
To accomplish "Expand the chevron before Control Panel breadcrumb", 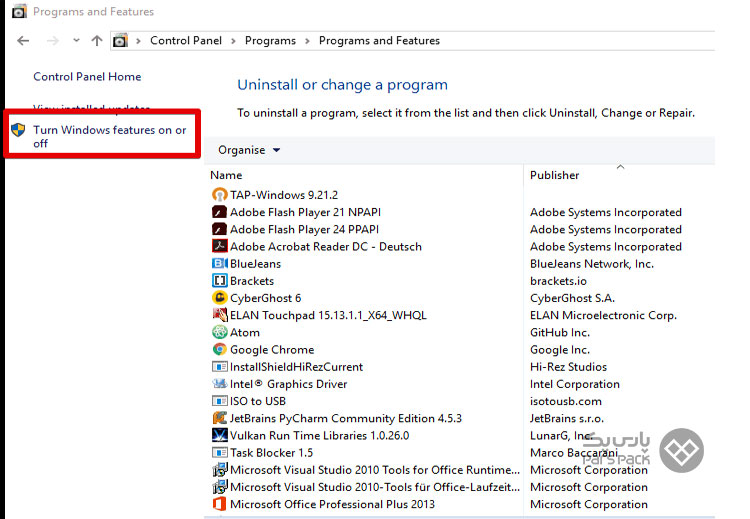I will pos(138,41).
